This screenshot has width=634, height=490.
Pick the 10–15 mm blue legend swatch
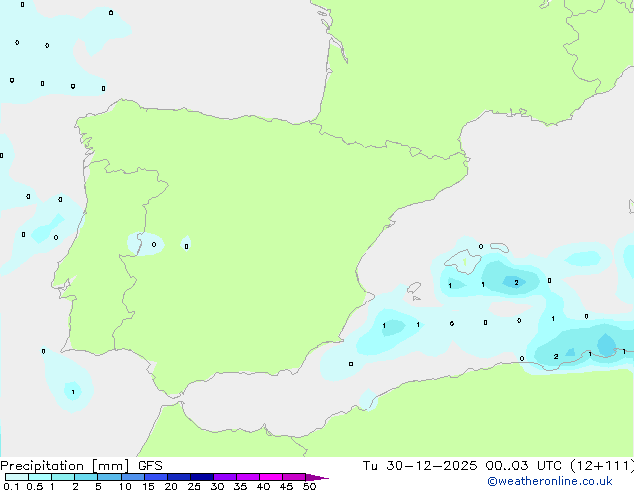click(x=133, y=477)
